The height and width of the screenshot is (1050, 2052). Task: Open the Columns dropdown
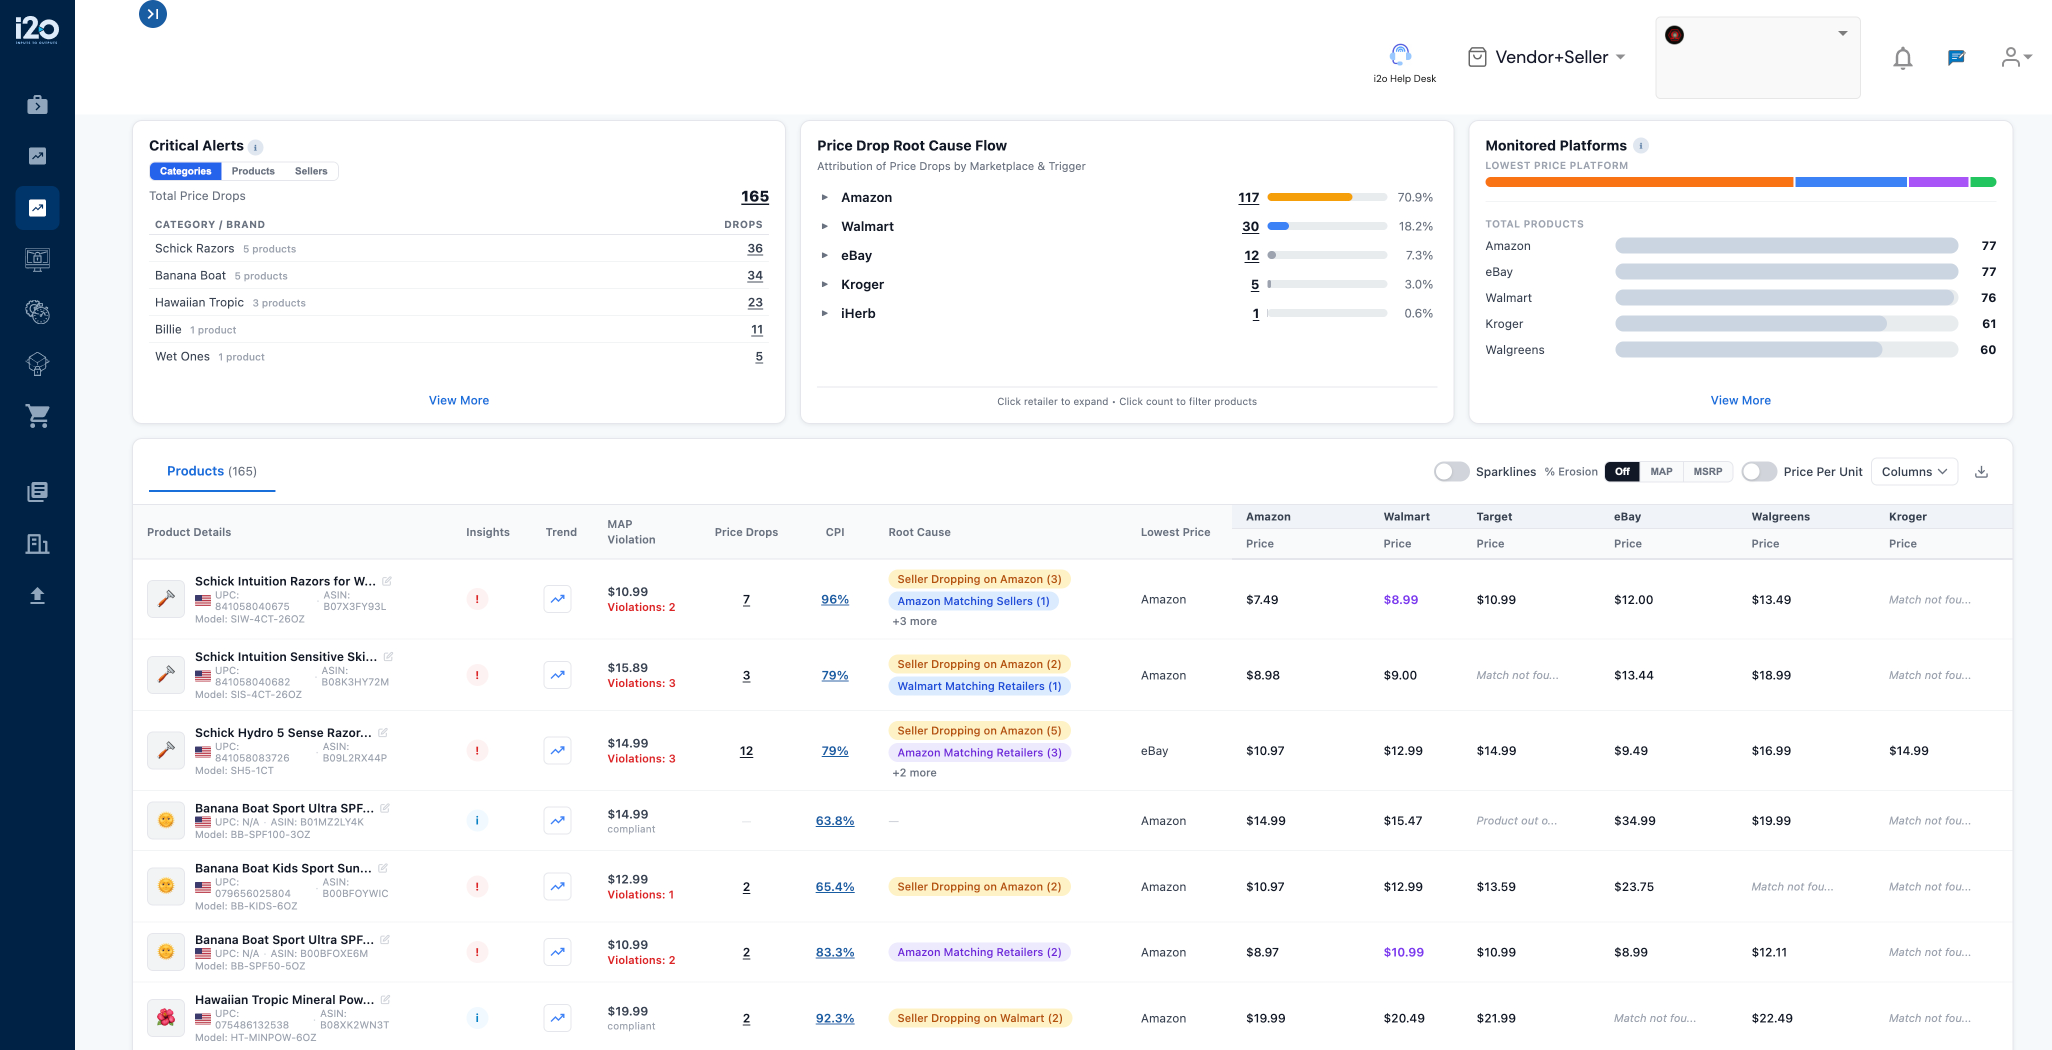(1914, 472)
